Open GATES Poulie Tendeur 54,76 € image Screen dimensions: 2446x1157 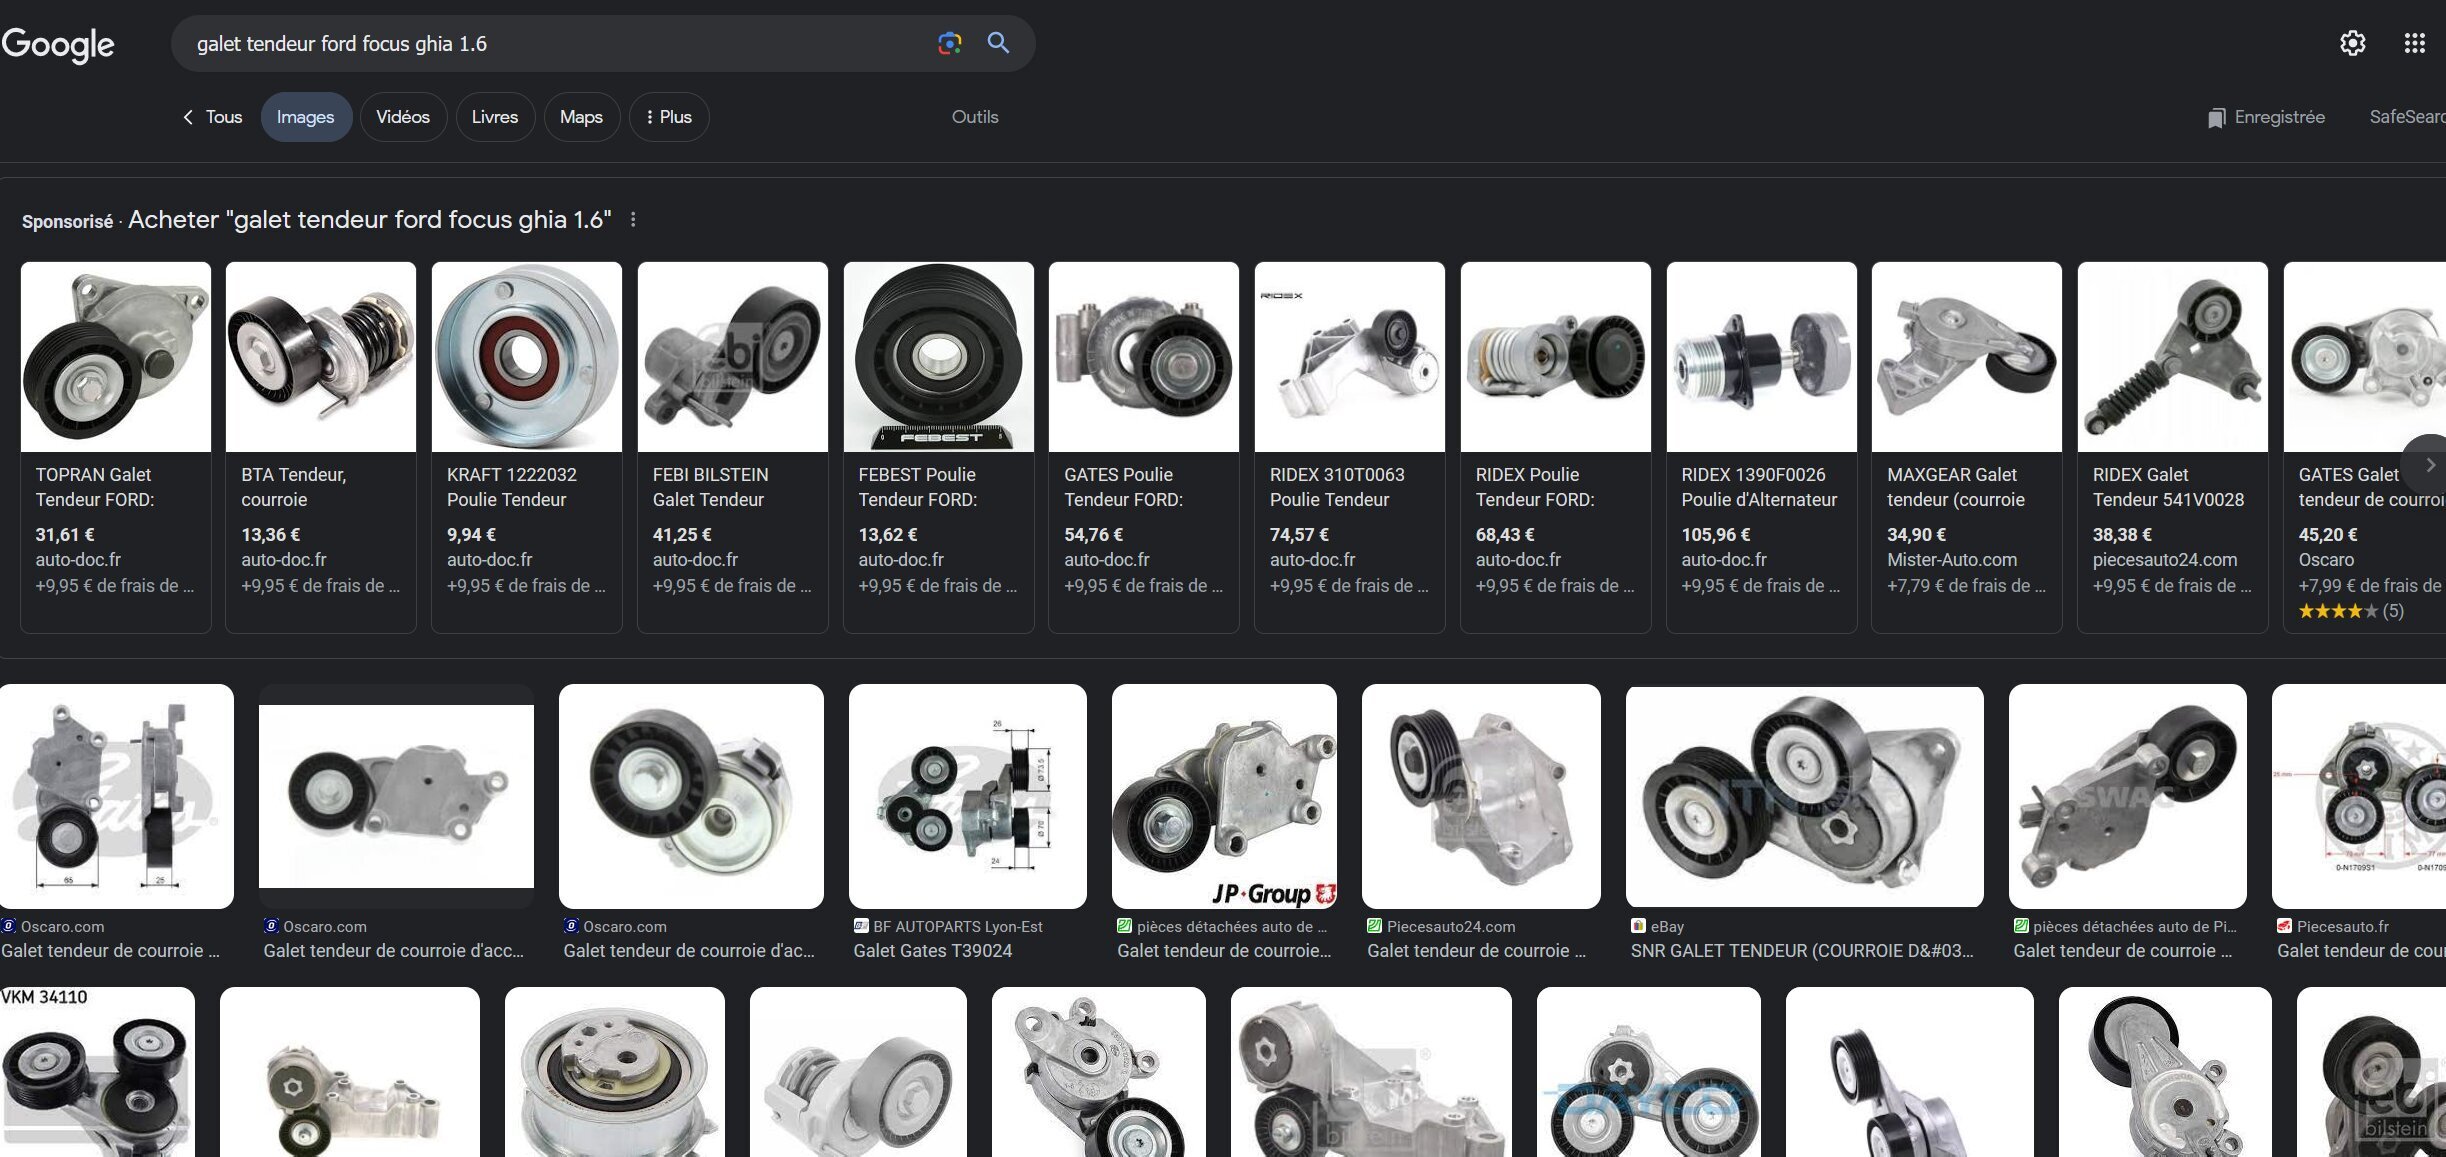pos(1144,357)
